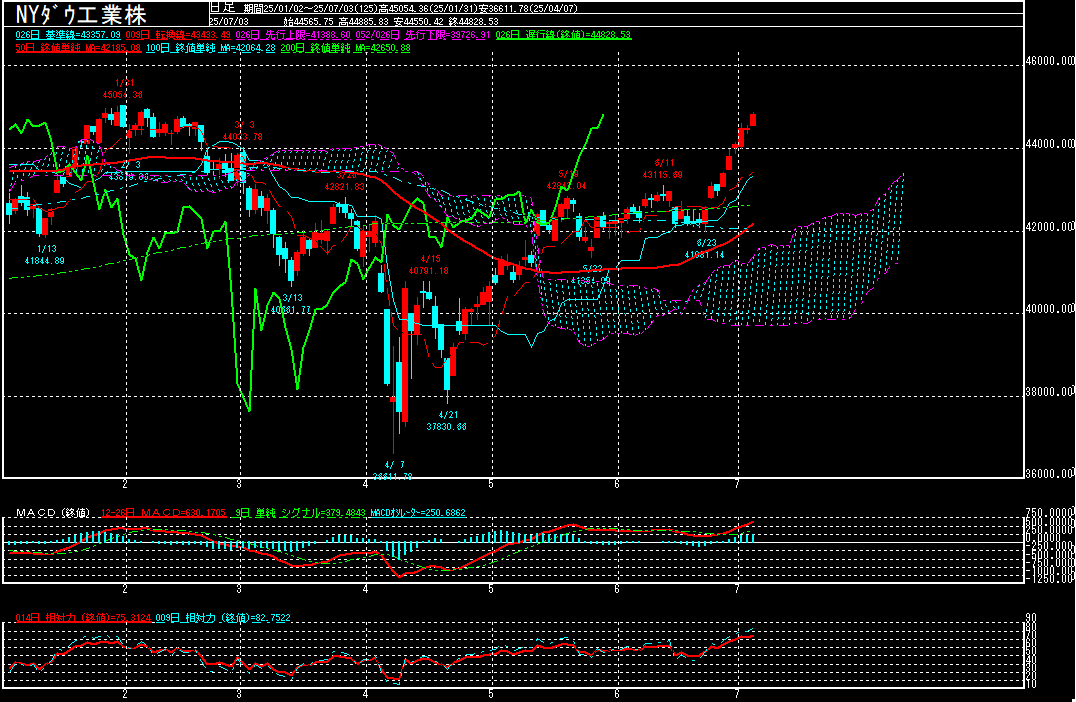
Task: Click the 5/19 peak label on chart
Action: click(567, 180)
